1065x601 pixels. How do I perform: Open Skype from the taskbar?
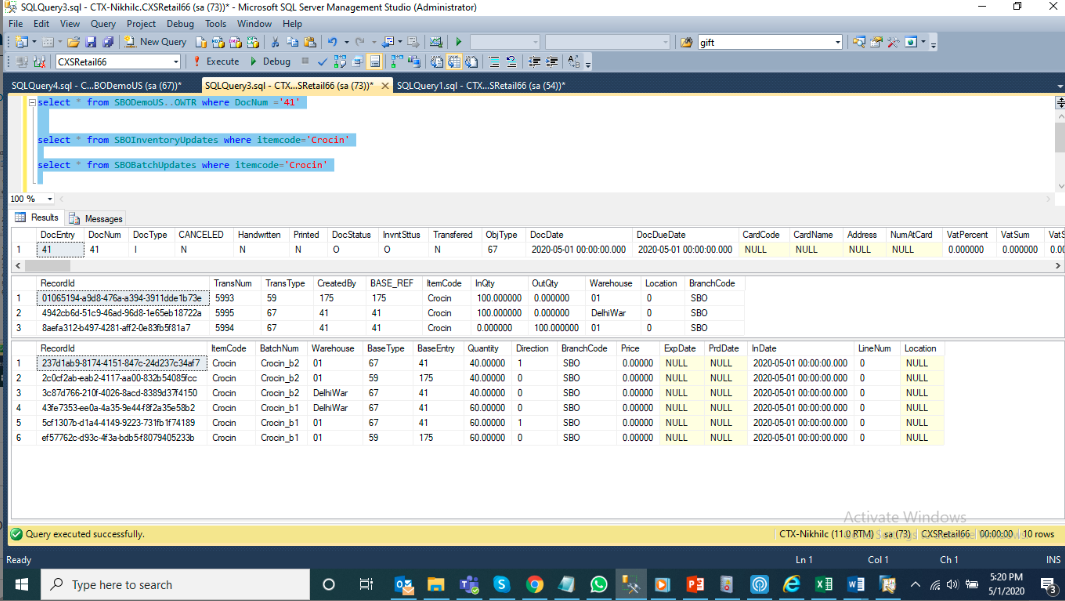[502, 585]
